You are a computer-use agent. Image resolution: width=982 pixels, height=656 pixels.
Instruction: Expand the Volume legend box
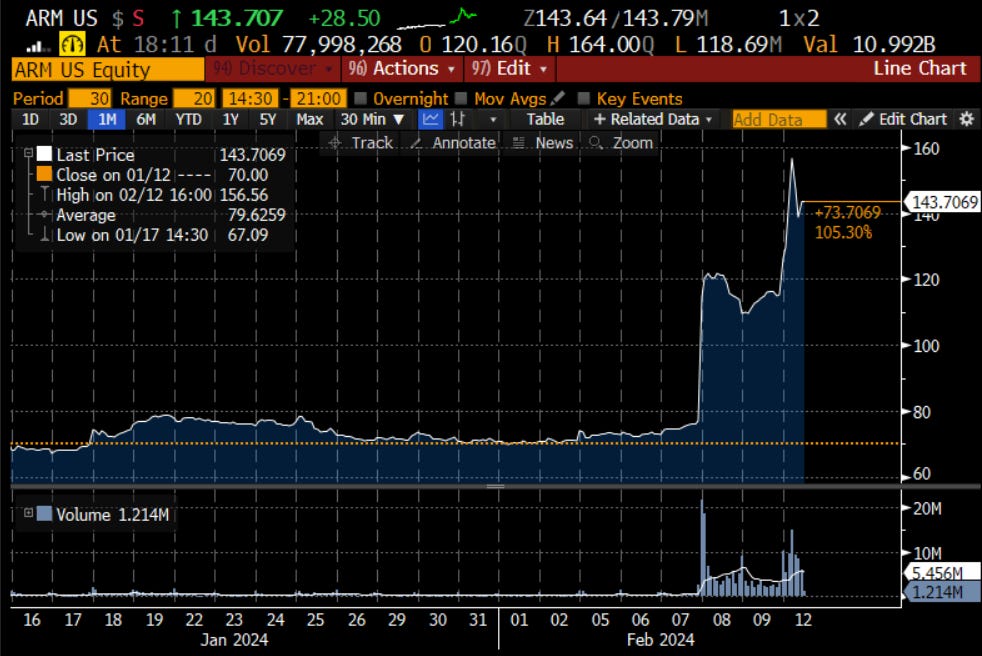28,513
